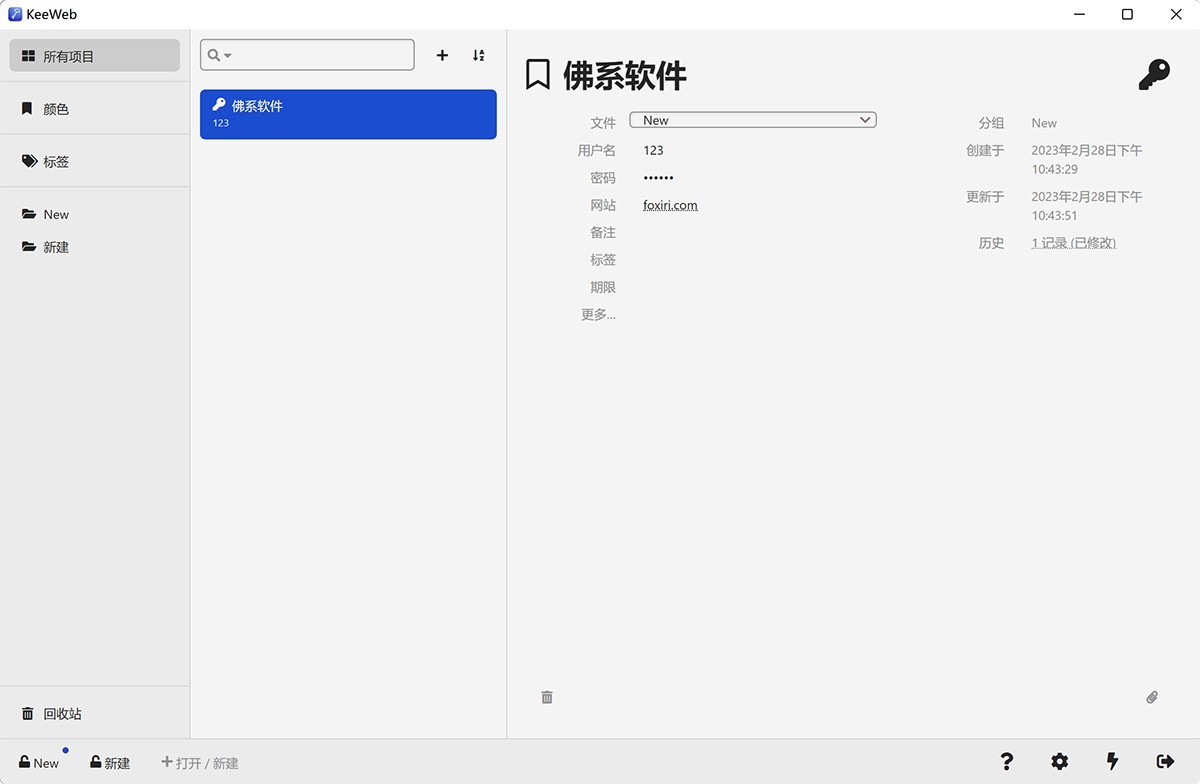
Task: Open password generator lightning icon
Action: (x=1112, y=762)
